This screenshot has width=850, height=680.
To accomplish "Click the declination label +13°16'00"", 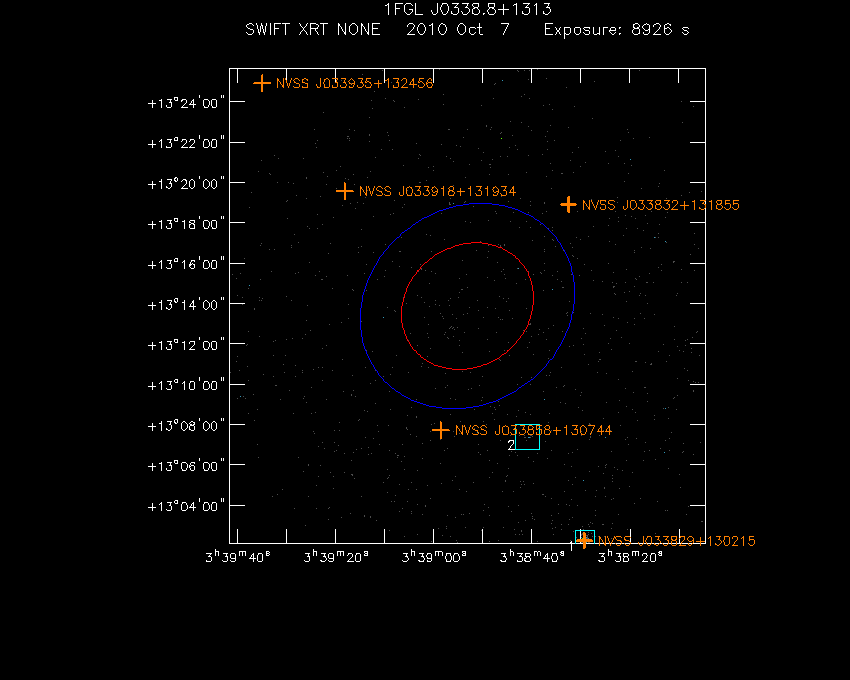I will (x=186, y=265).
